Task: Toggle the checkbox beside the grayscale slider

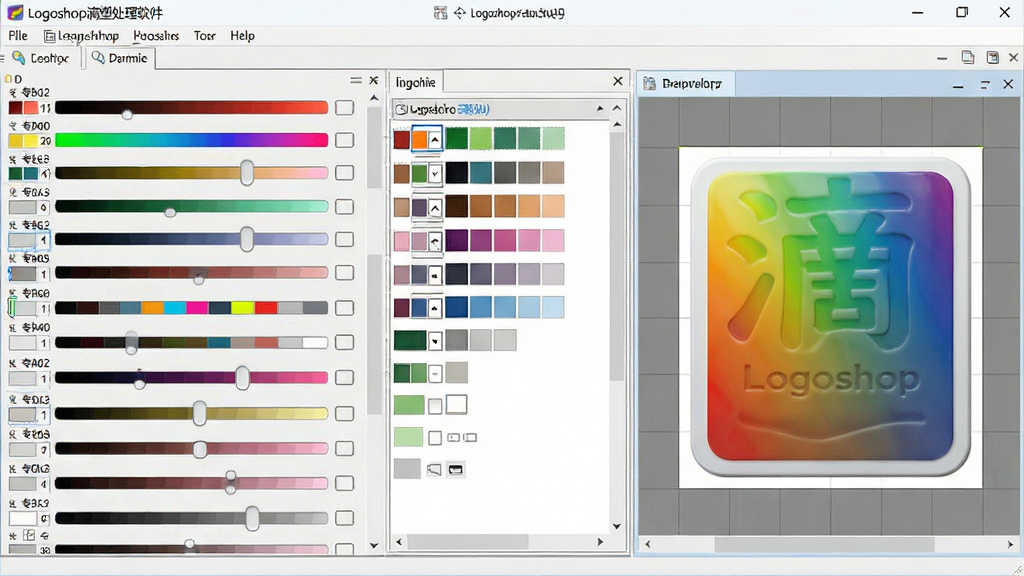Action: pyautogui.click(x=344, y=518)
